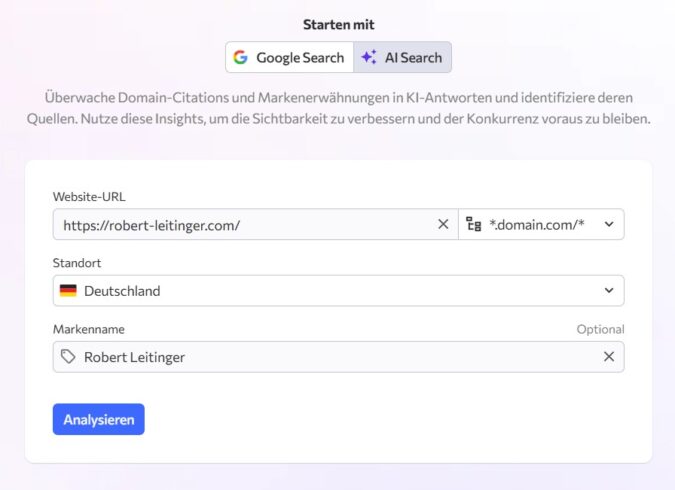
Task: Expand the Standort dropdown chevron
Action: (x=609, y=291)
